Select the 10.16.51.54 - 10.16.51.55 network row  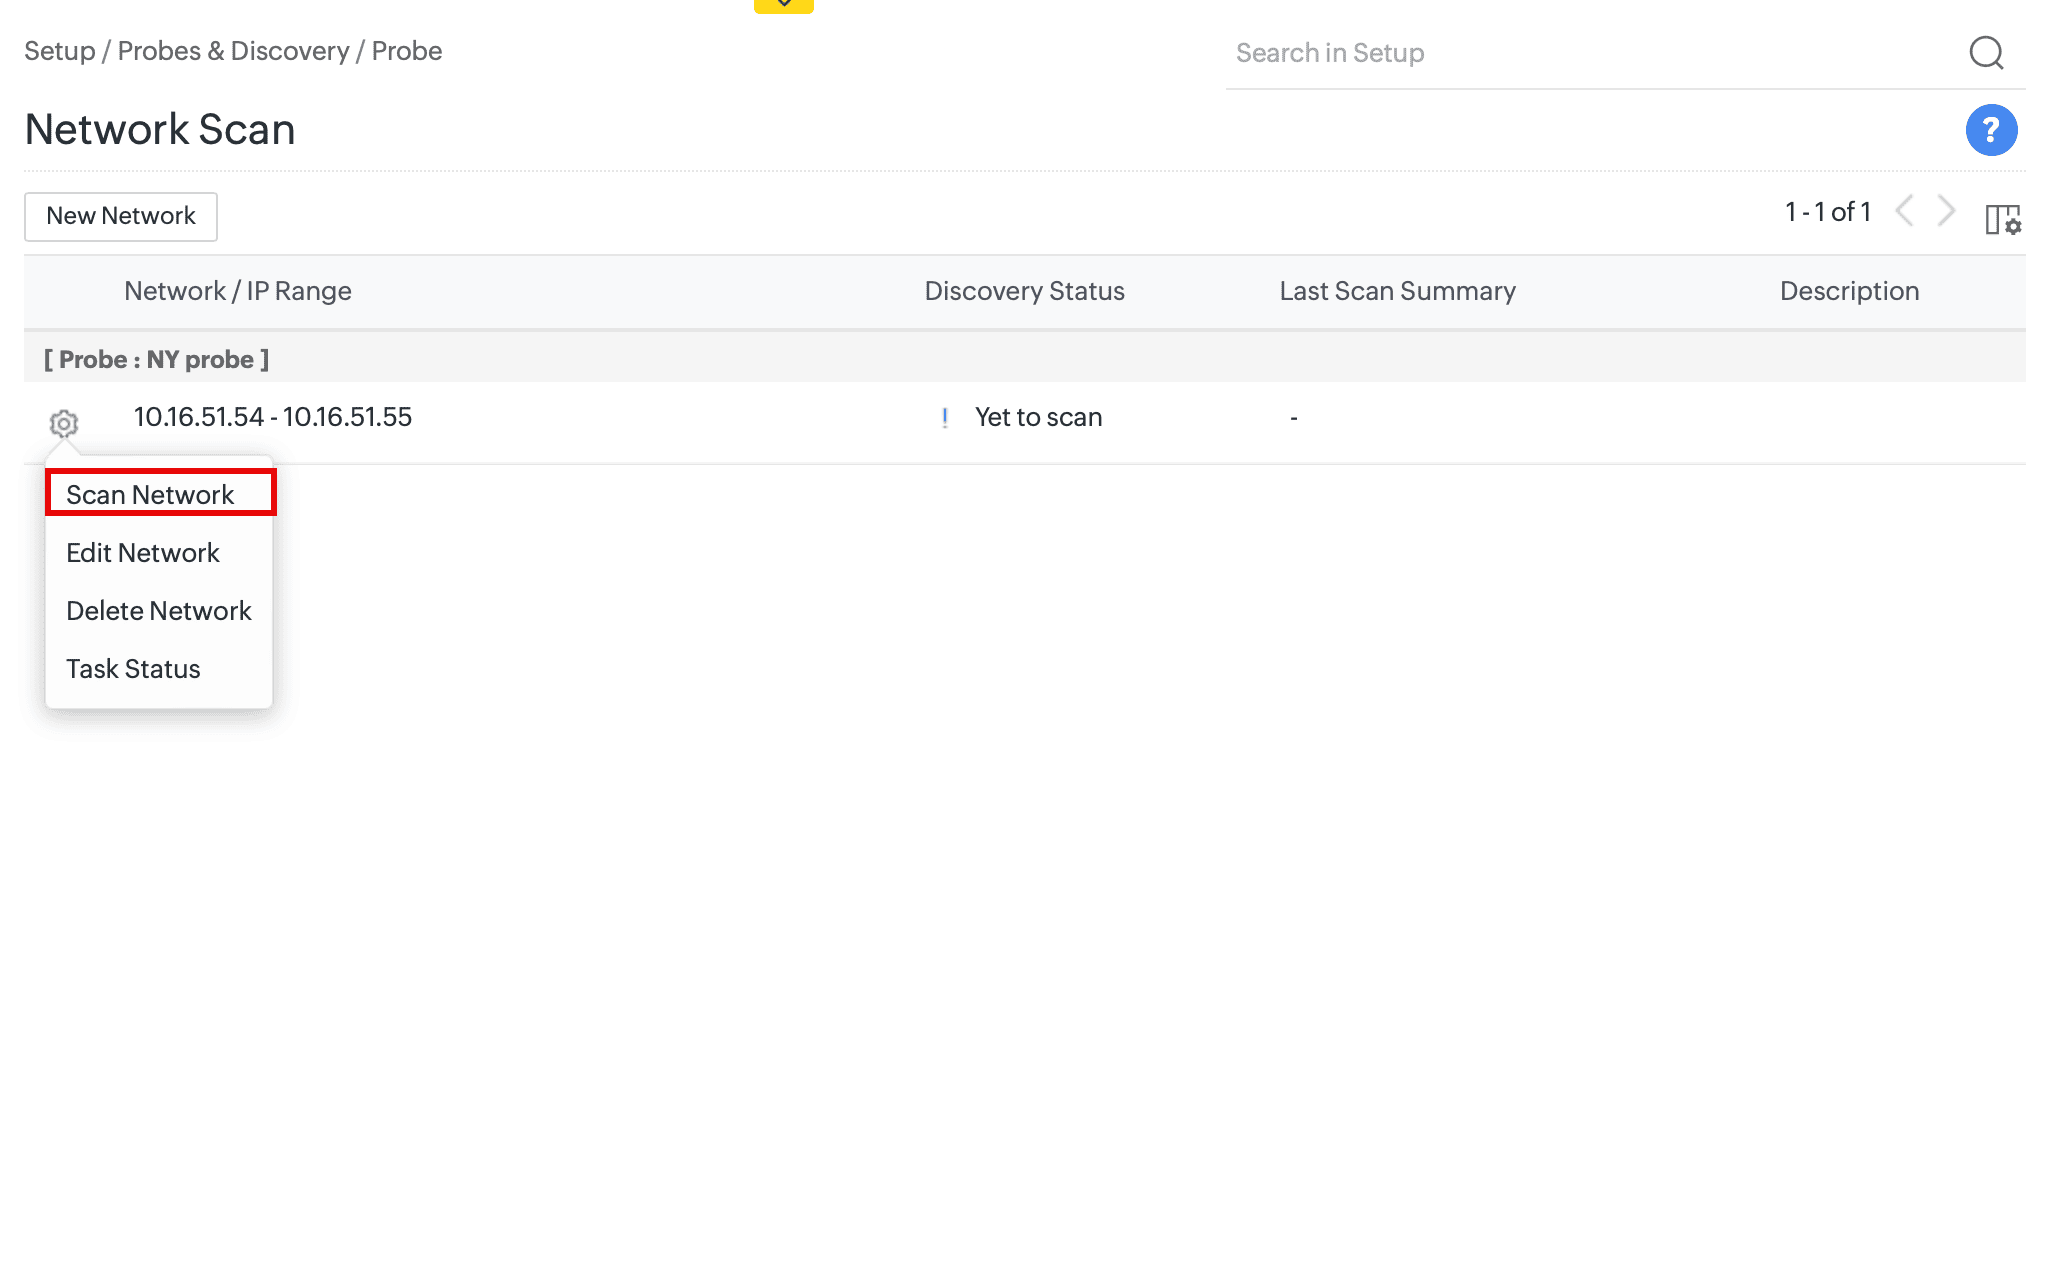272,417
